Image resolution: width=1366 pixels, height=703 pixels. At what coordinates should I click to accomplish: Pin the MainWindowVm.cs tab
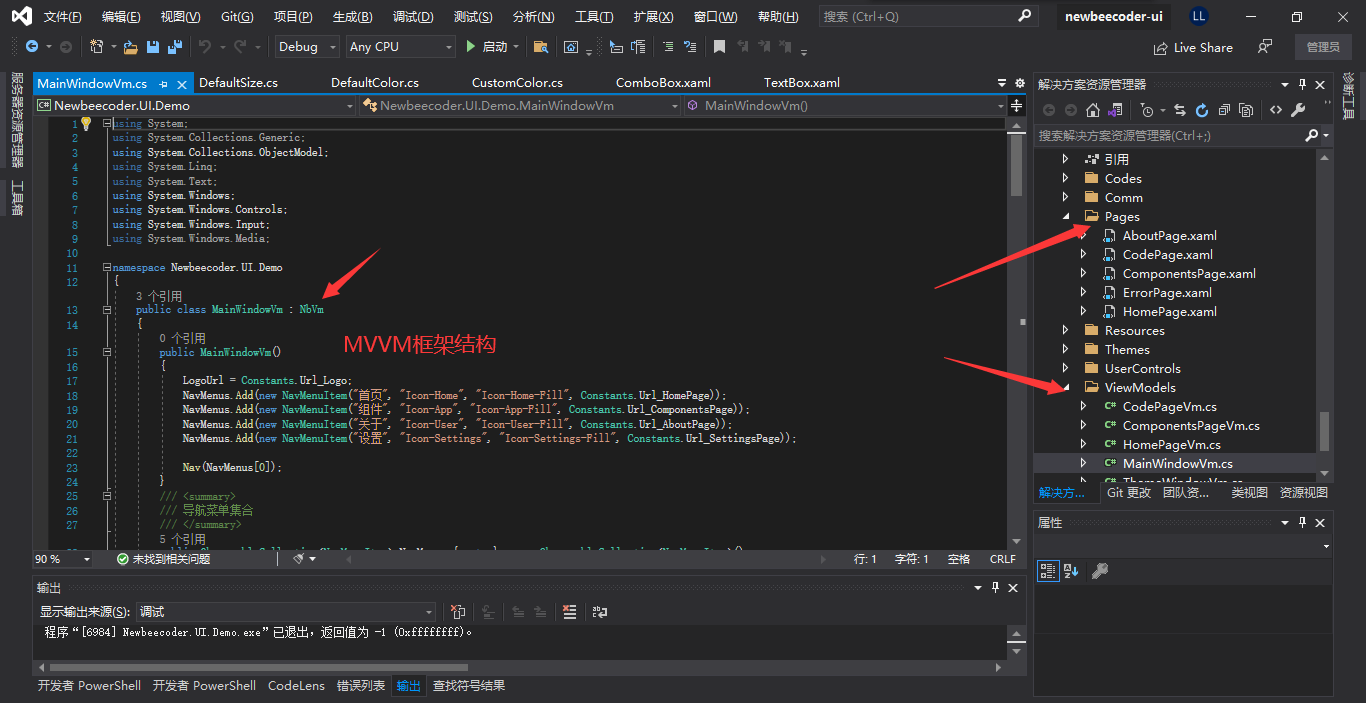164,84
